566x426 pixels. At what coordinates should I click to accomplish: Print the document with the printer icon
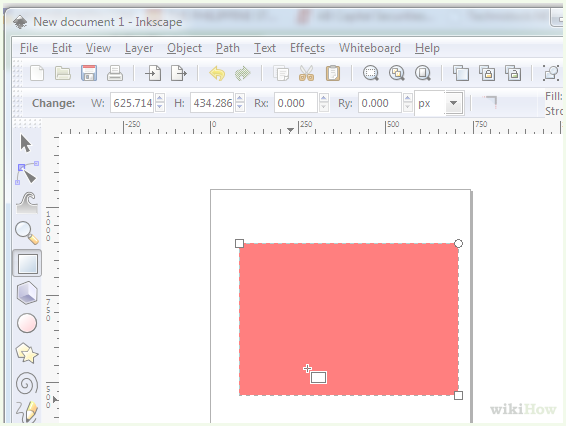click(x=115, y=73)
